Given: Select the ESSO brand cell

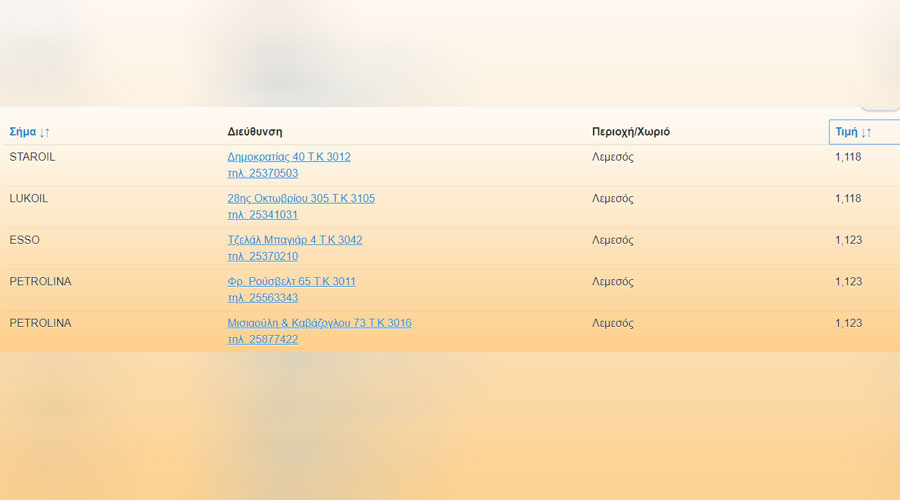Looking at the screenshot, I should coord(25,240).
